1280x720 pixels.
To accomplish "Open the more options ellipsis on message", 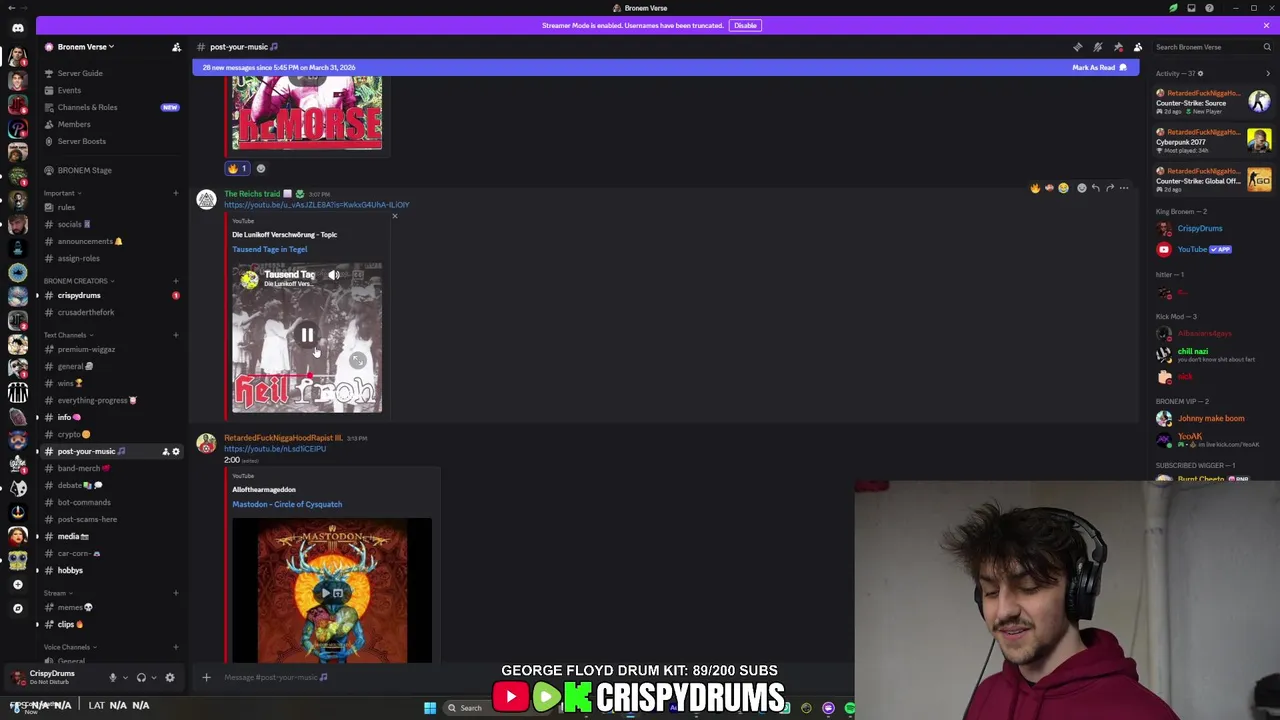I will tap(1124, 188).
